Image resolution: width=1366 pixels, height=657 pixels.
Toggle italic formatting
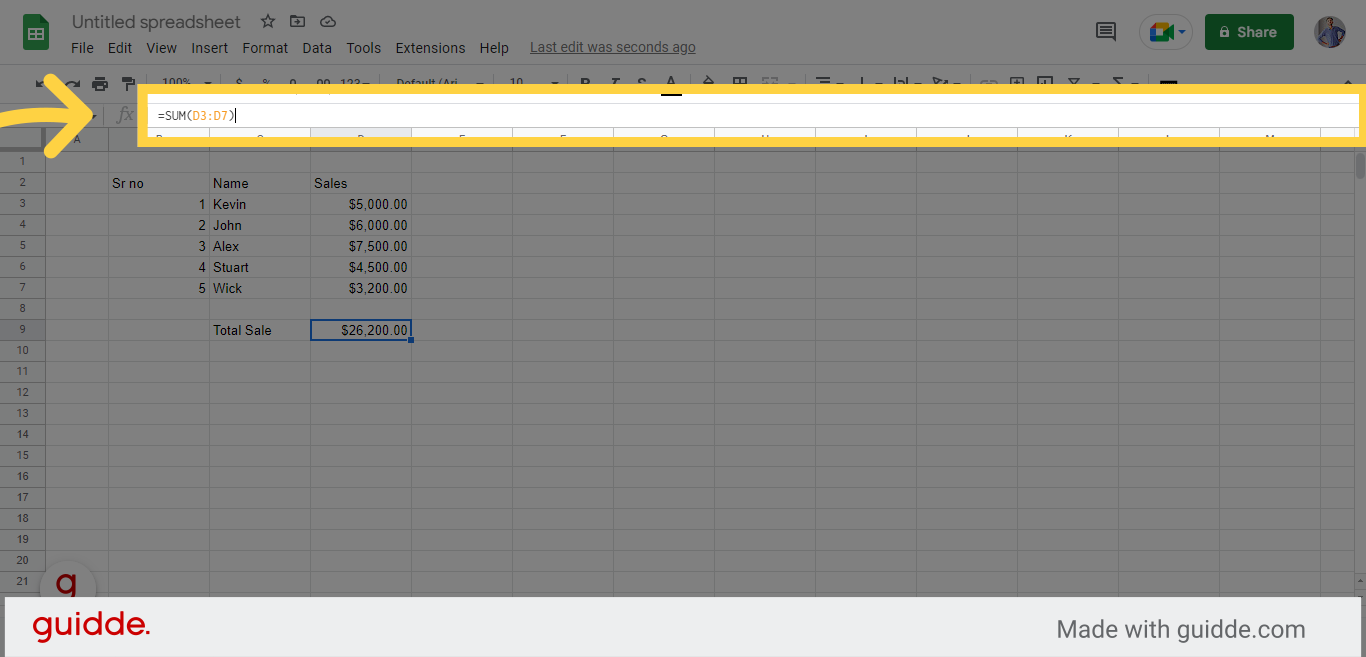click(x=614, y=83)
